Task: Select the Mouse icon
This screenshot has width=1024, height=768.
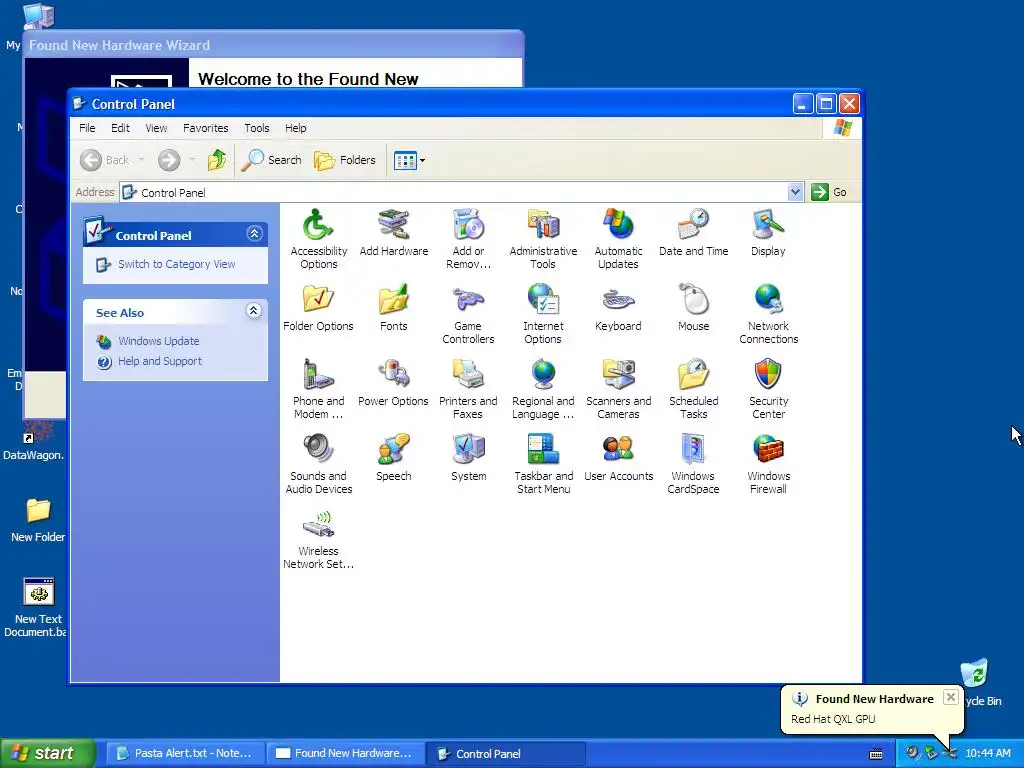Action: (693, 308)
